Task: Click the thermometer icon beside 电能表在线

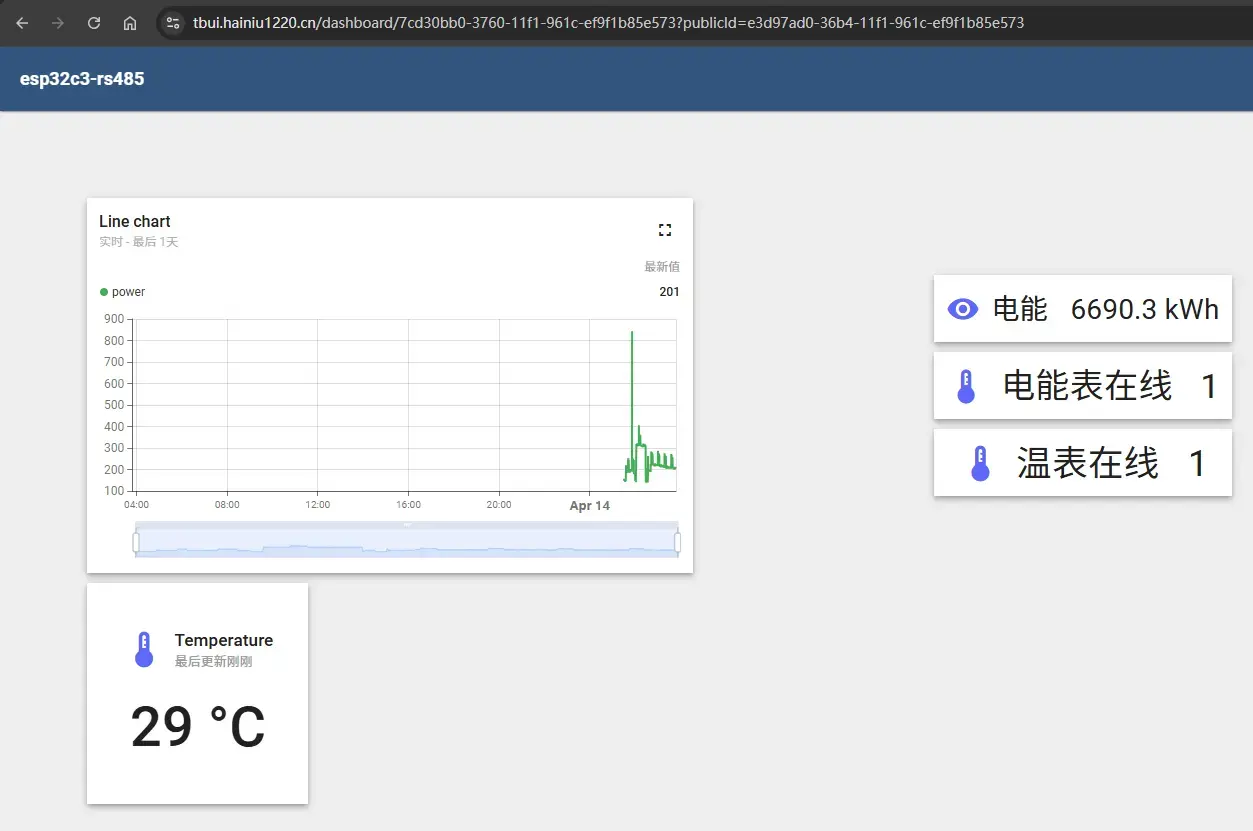Action: click(x=966, y=386)
